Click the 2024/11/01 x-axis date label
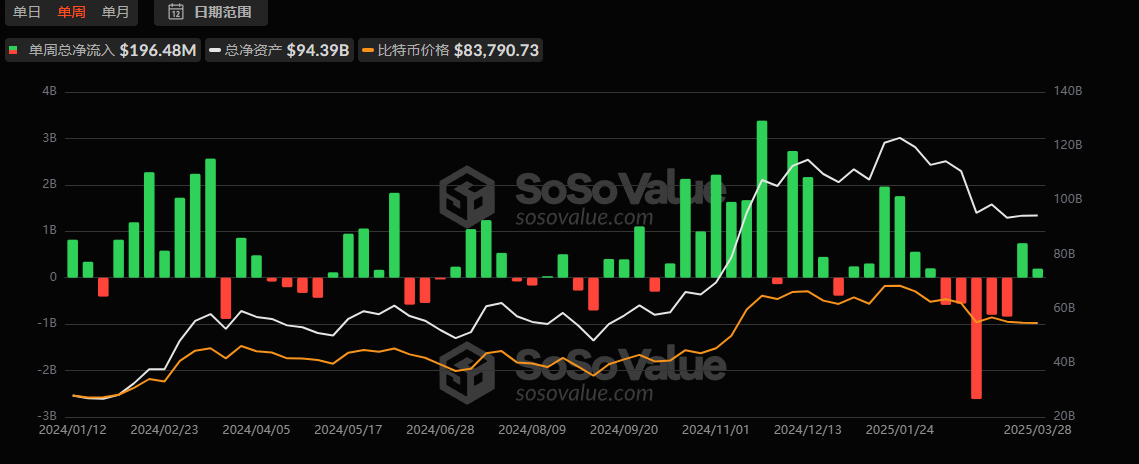The width and height of the screenshot is (1139, 464). pos(716,429)
